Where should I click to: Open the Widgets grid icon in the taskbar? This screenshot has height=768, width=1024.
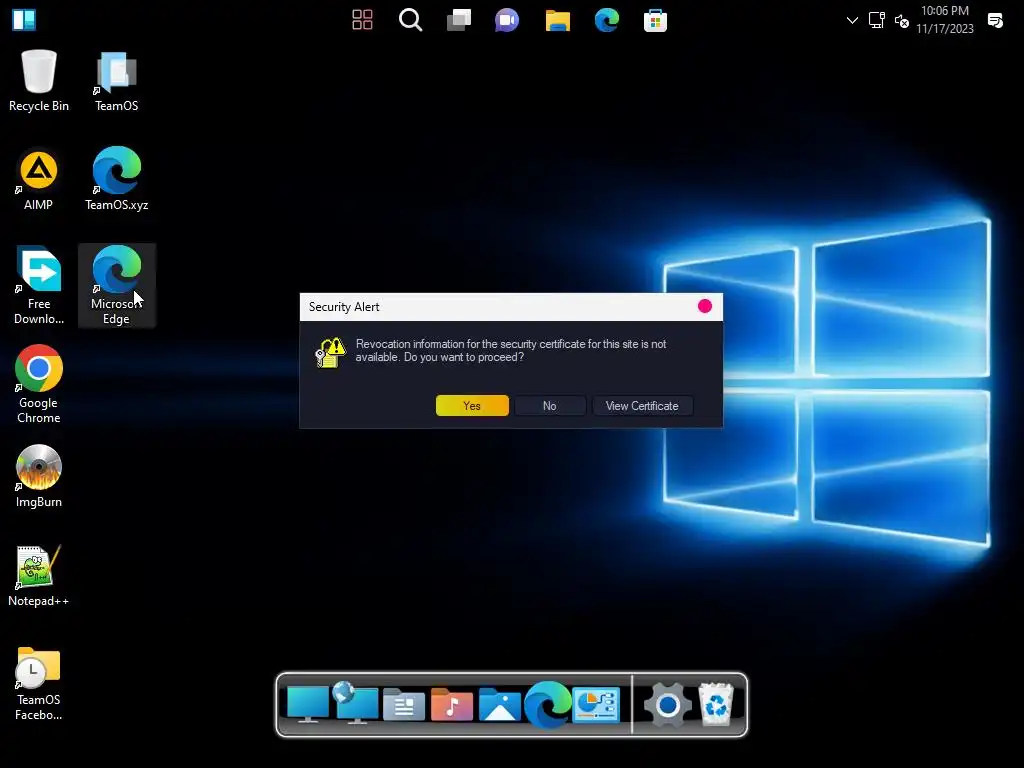pos(362,20)
